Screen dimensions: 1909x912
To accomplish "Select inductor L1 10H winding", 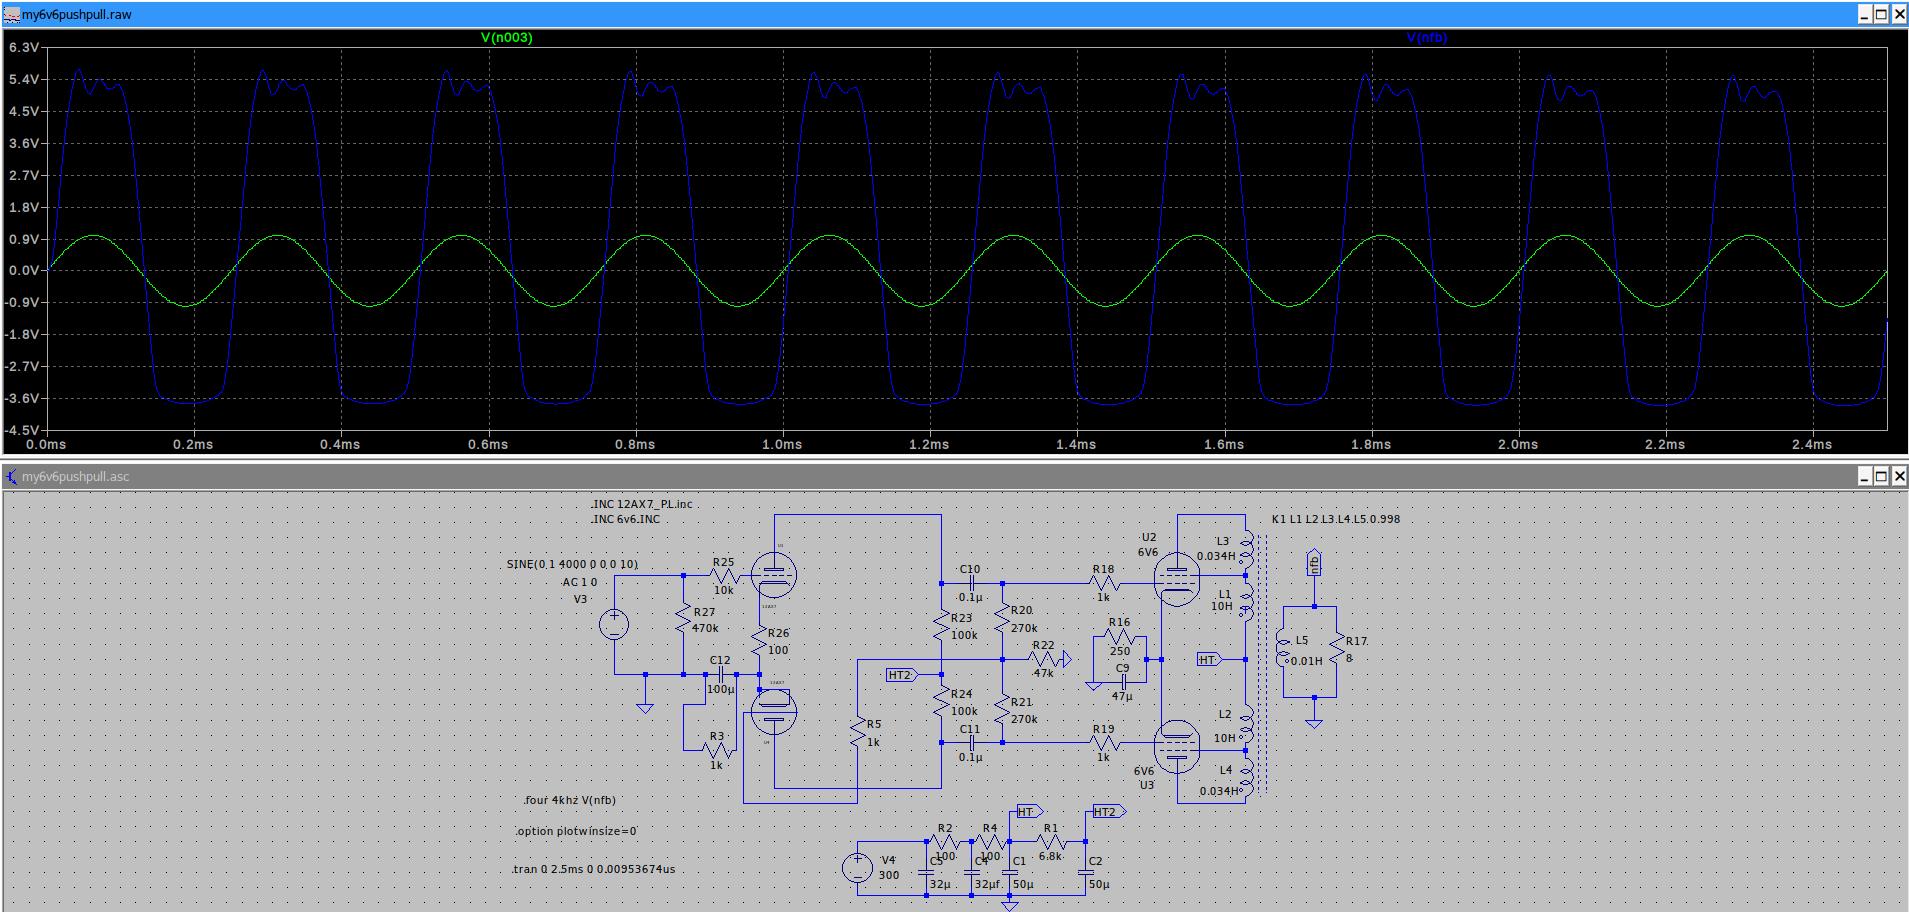I will tap(1246, 603).
